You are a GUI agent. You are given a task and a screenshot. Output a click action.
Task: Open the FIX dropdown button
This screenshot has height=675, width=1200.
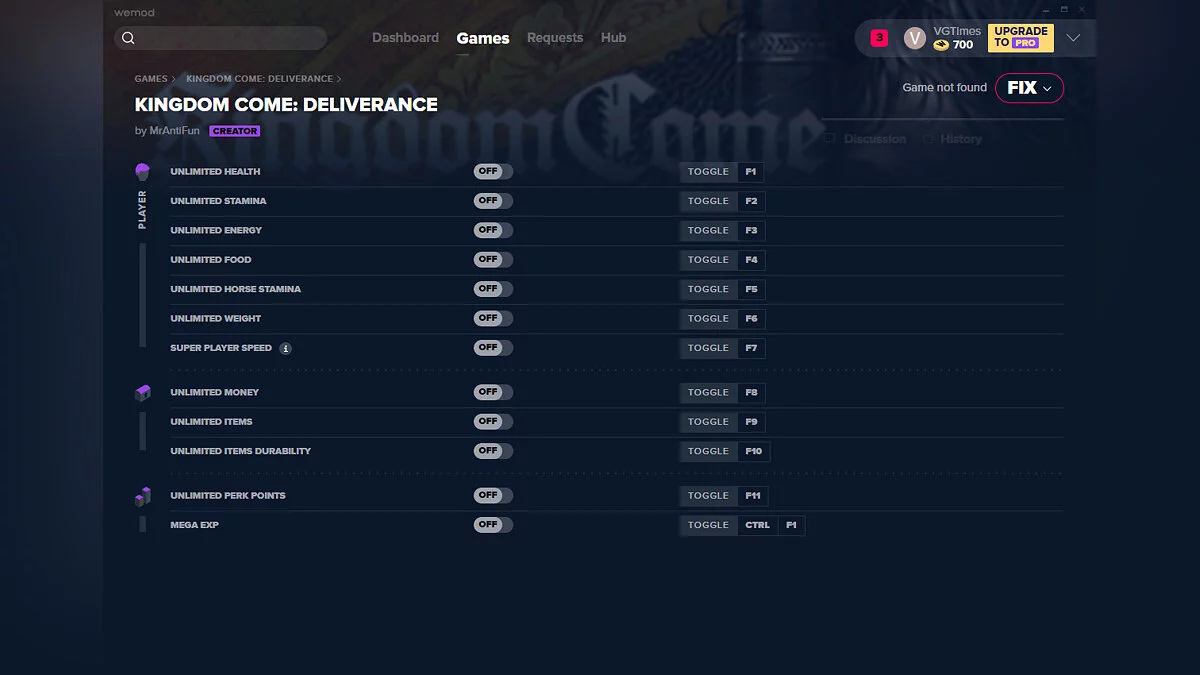pyautogui.click(x=1029, y=88)
